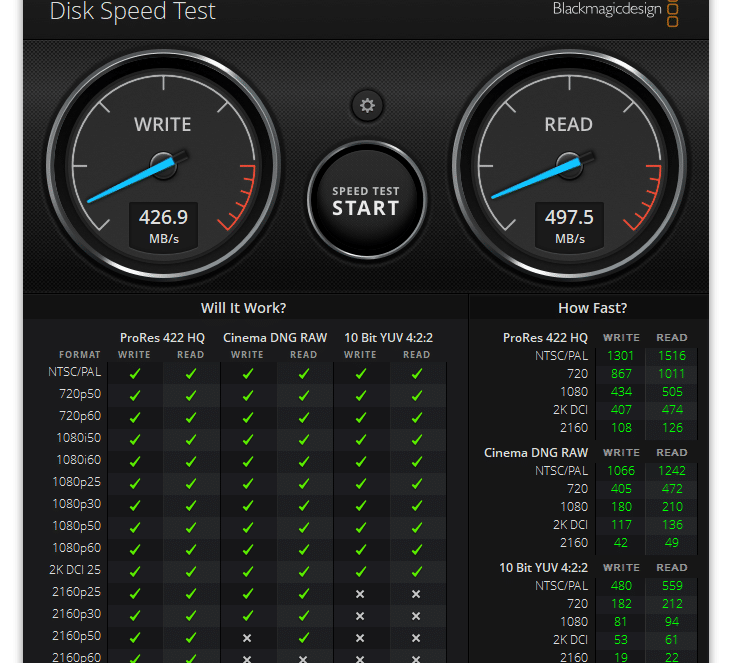This screenshot has height=663, width=732.
Task: Click ProRes 422 HQ NTSC/PAL read value 1516
Action: (672, 356)
